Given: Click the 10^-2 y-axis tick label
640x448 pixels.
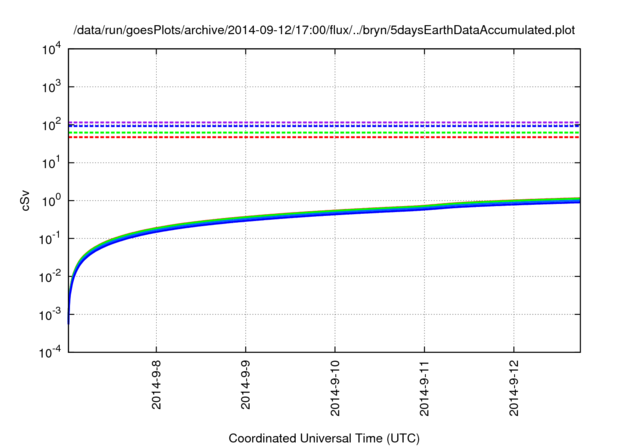Looking at the screenshot, I should click(50, 277).
